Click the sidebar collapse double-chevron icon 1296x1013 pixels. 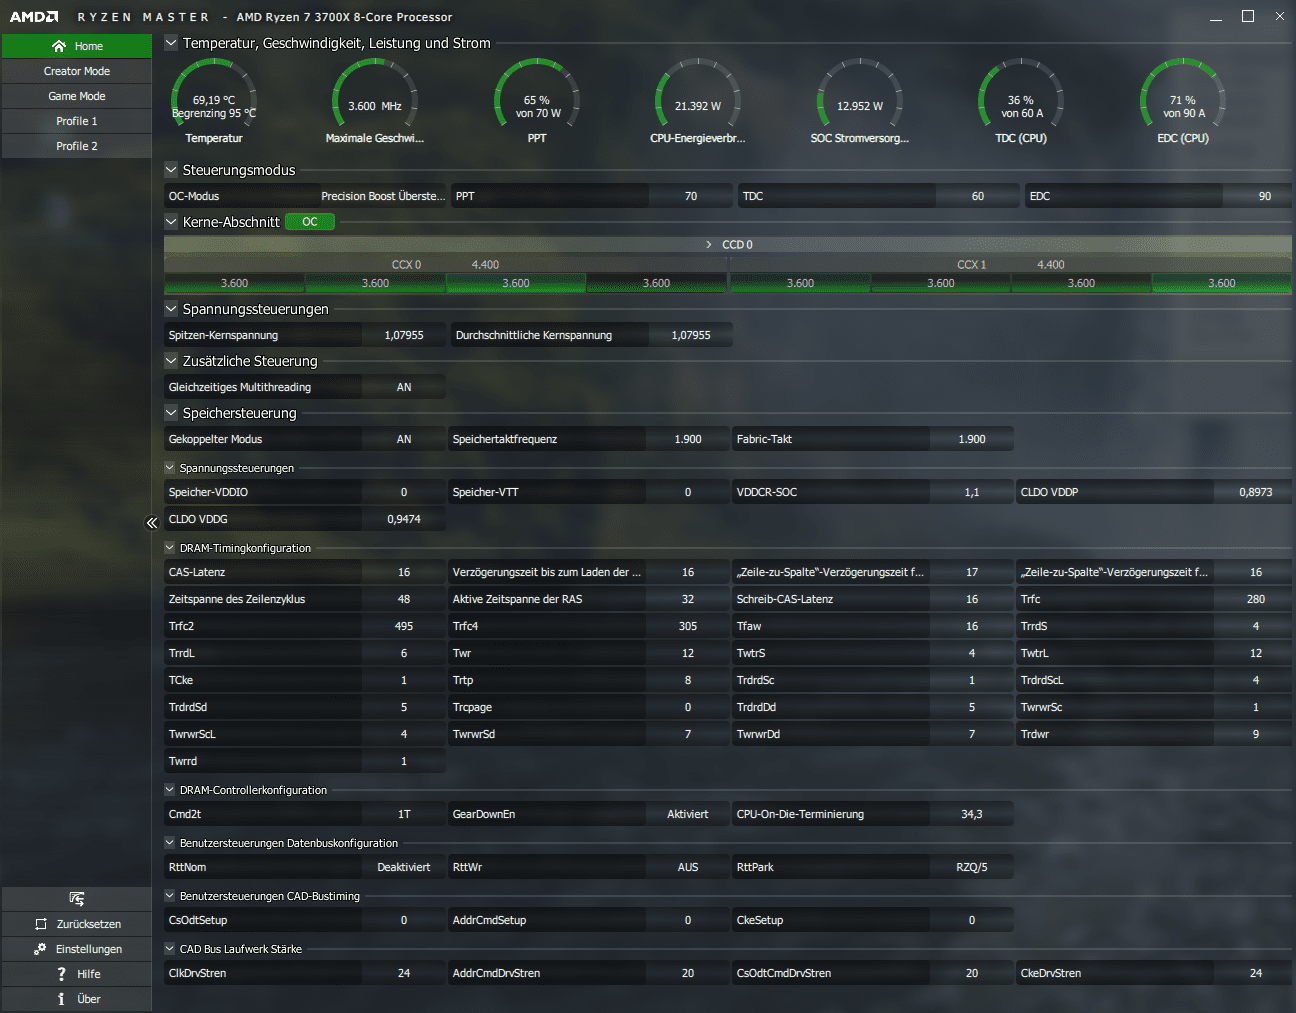tap(152, 523)
